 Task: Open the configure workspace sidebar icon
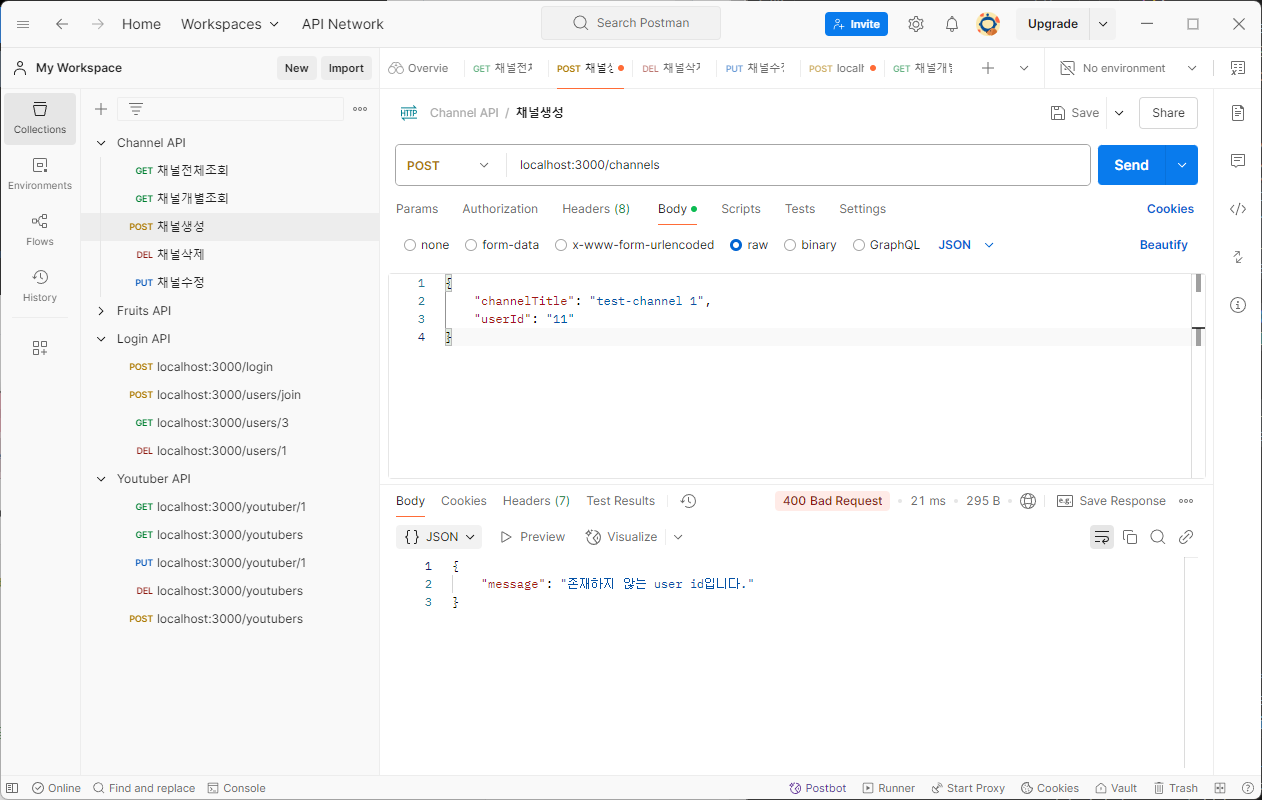click(40, 348)
